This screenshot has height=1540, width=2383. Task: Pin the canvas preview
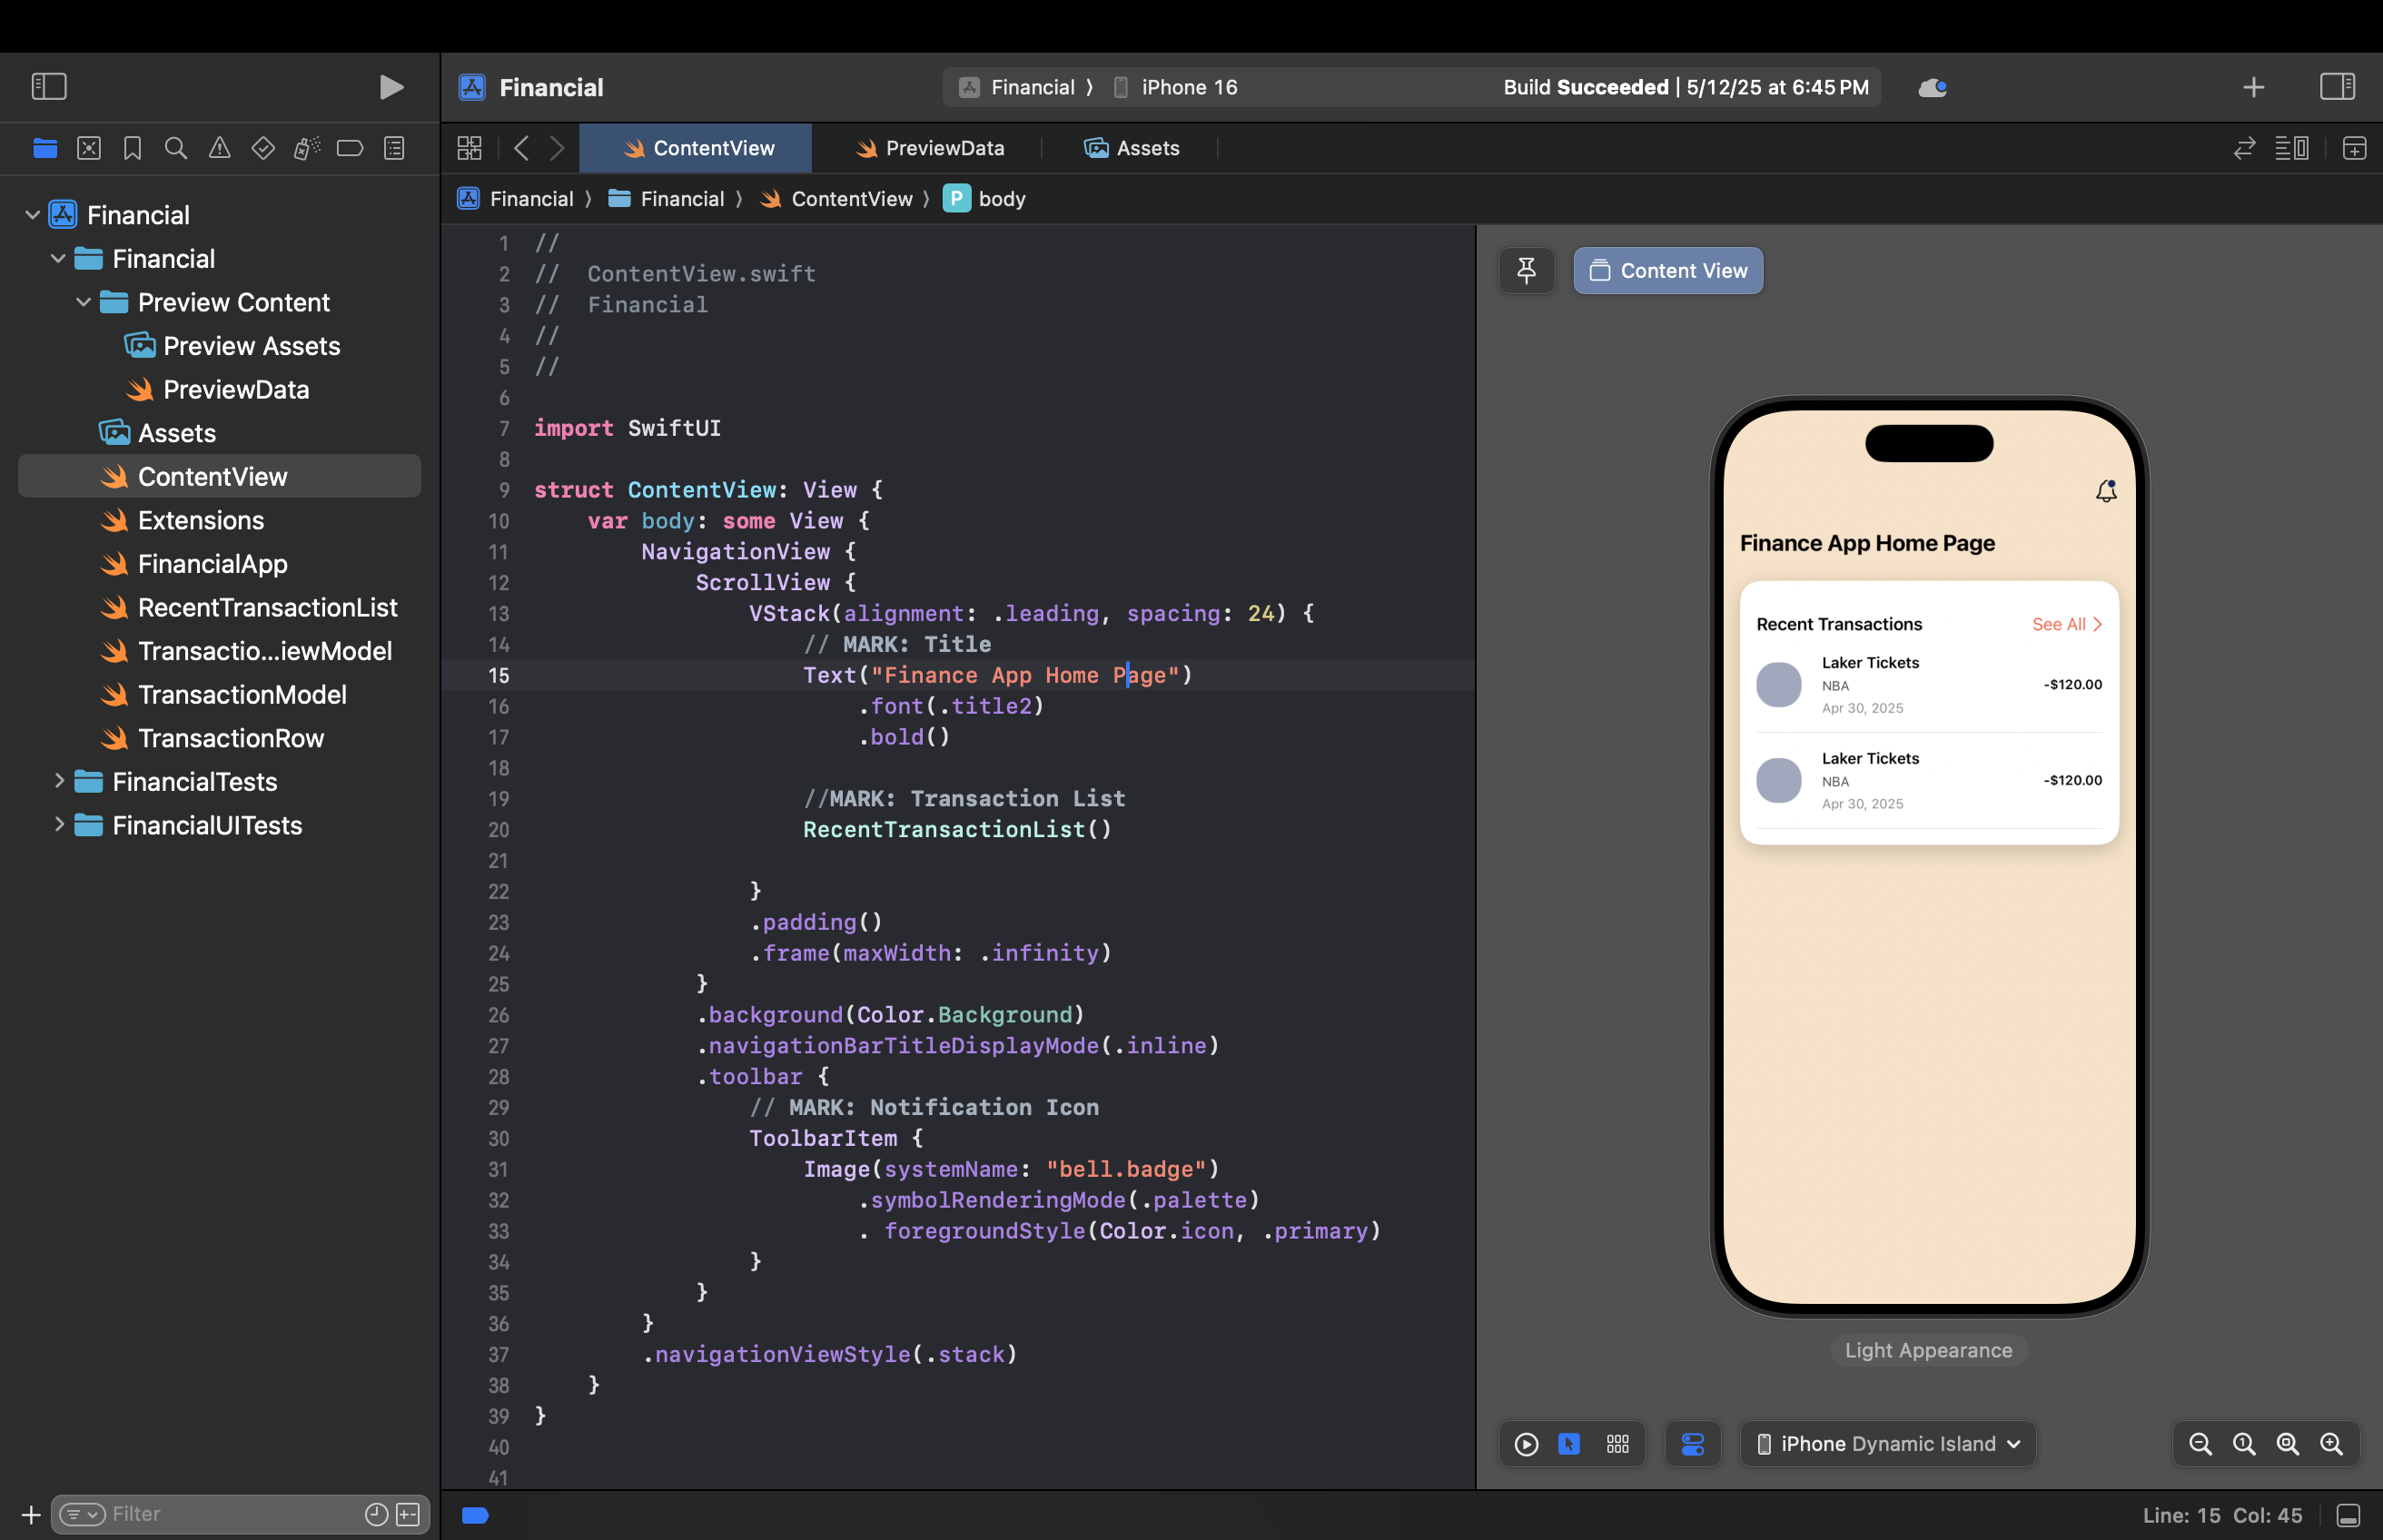point(1526,271)
